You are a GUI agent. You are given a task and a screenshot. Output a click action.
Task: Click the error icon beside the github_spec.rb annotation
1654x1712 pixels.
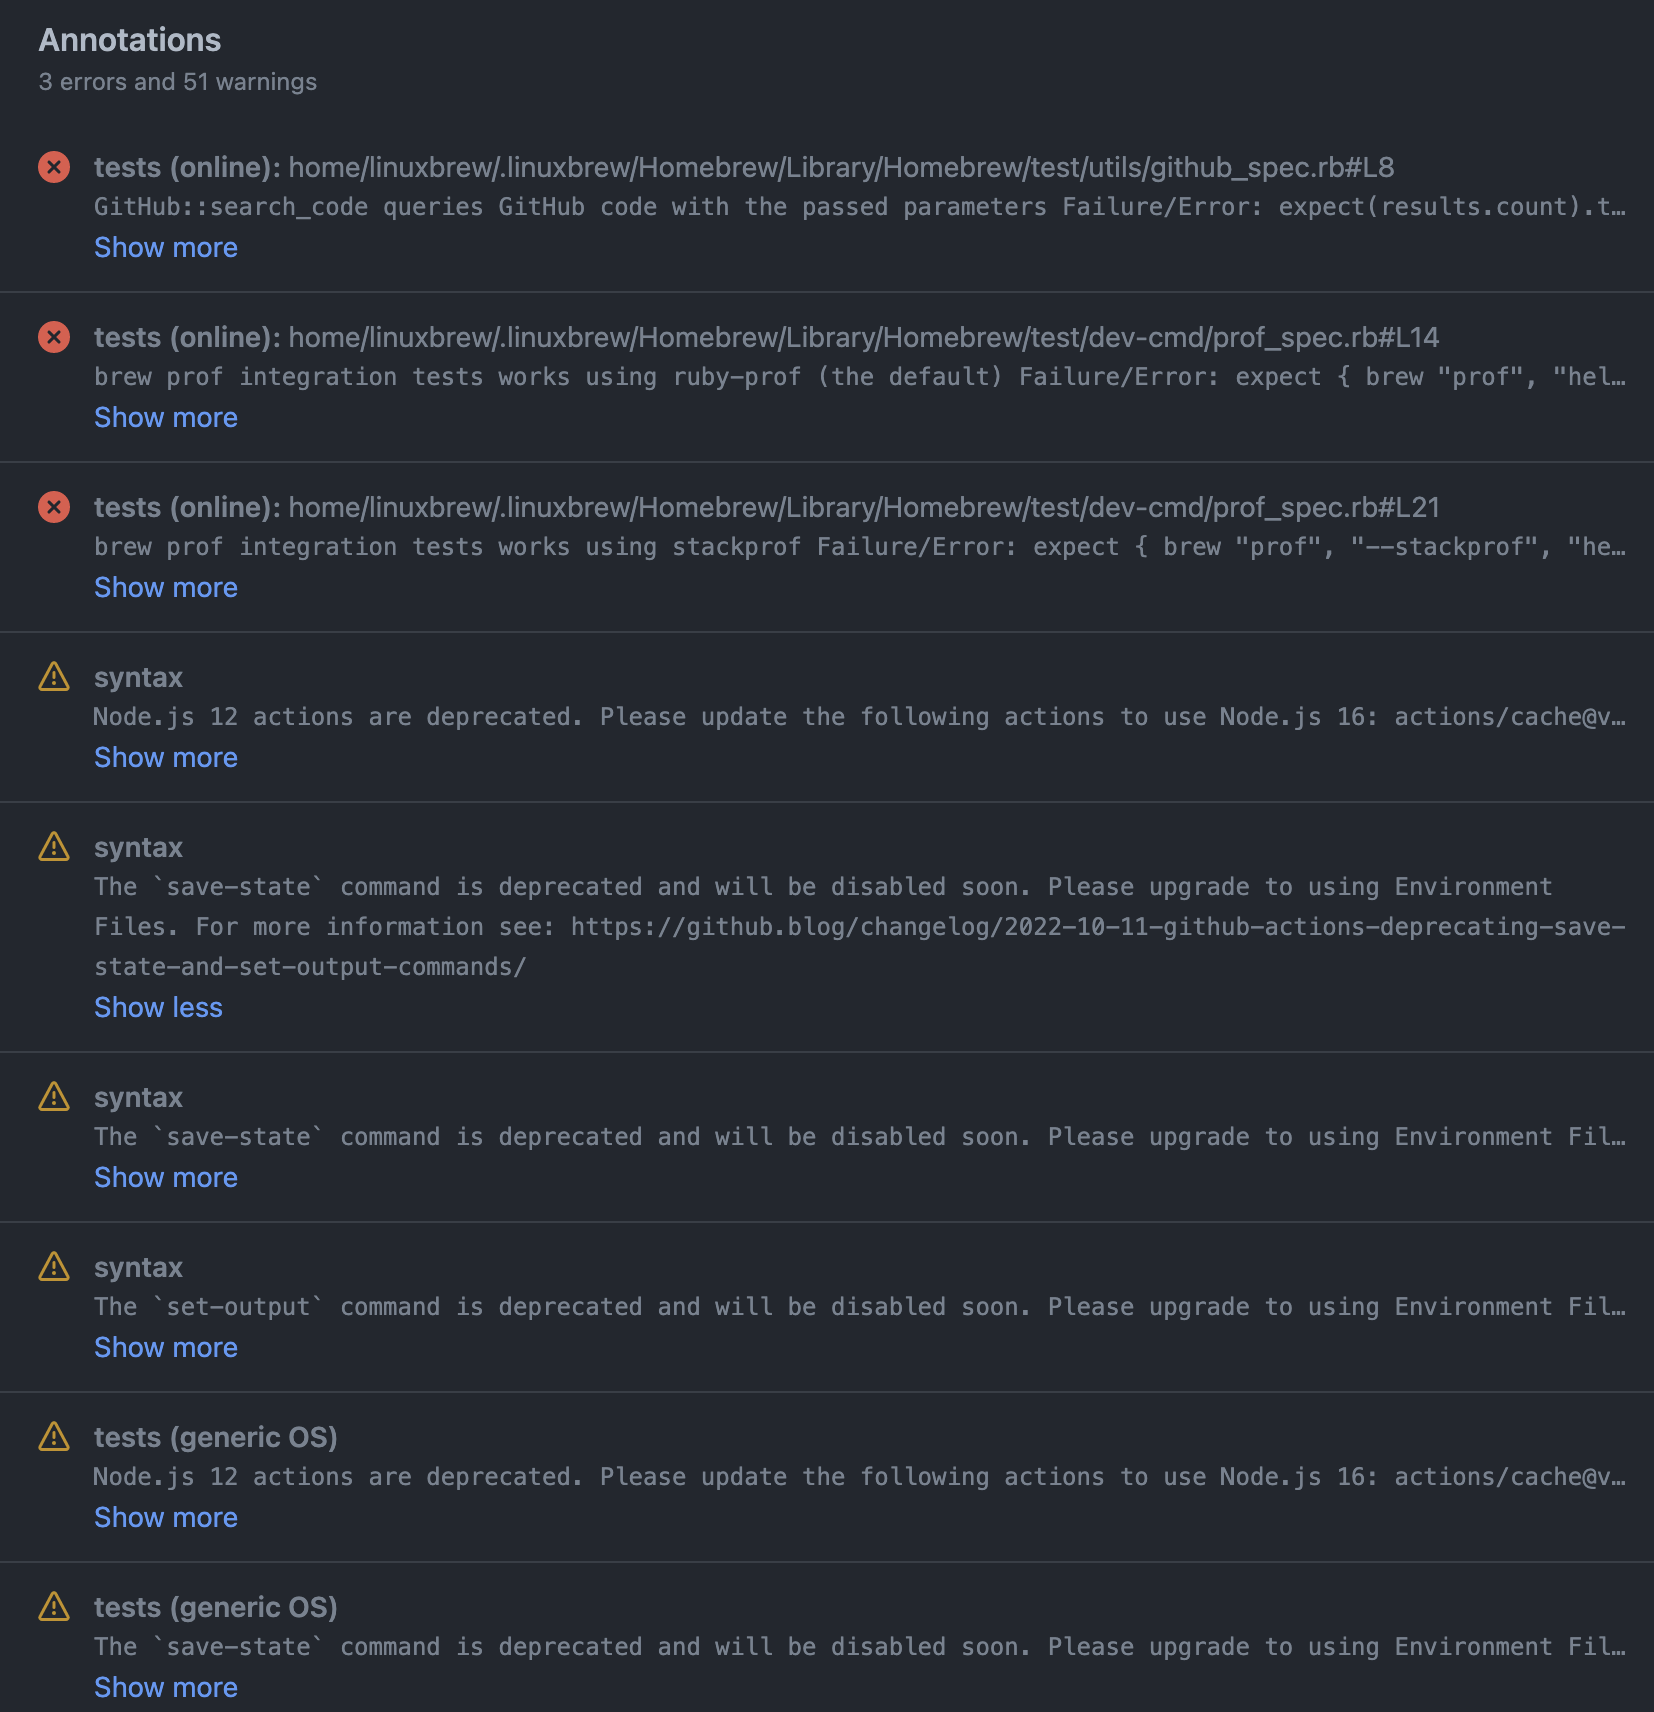click(54, 167)
